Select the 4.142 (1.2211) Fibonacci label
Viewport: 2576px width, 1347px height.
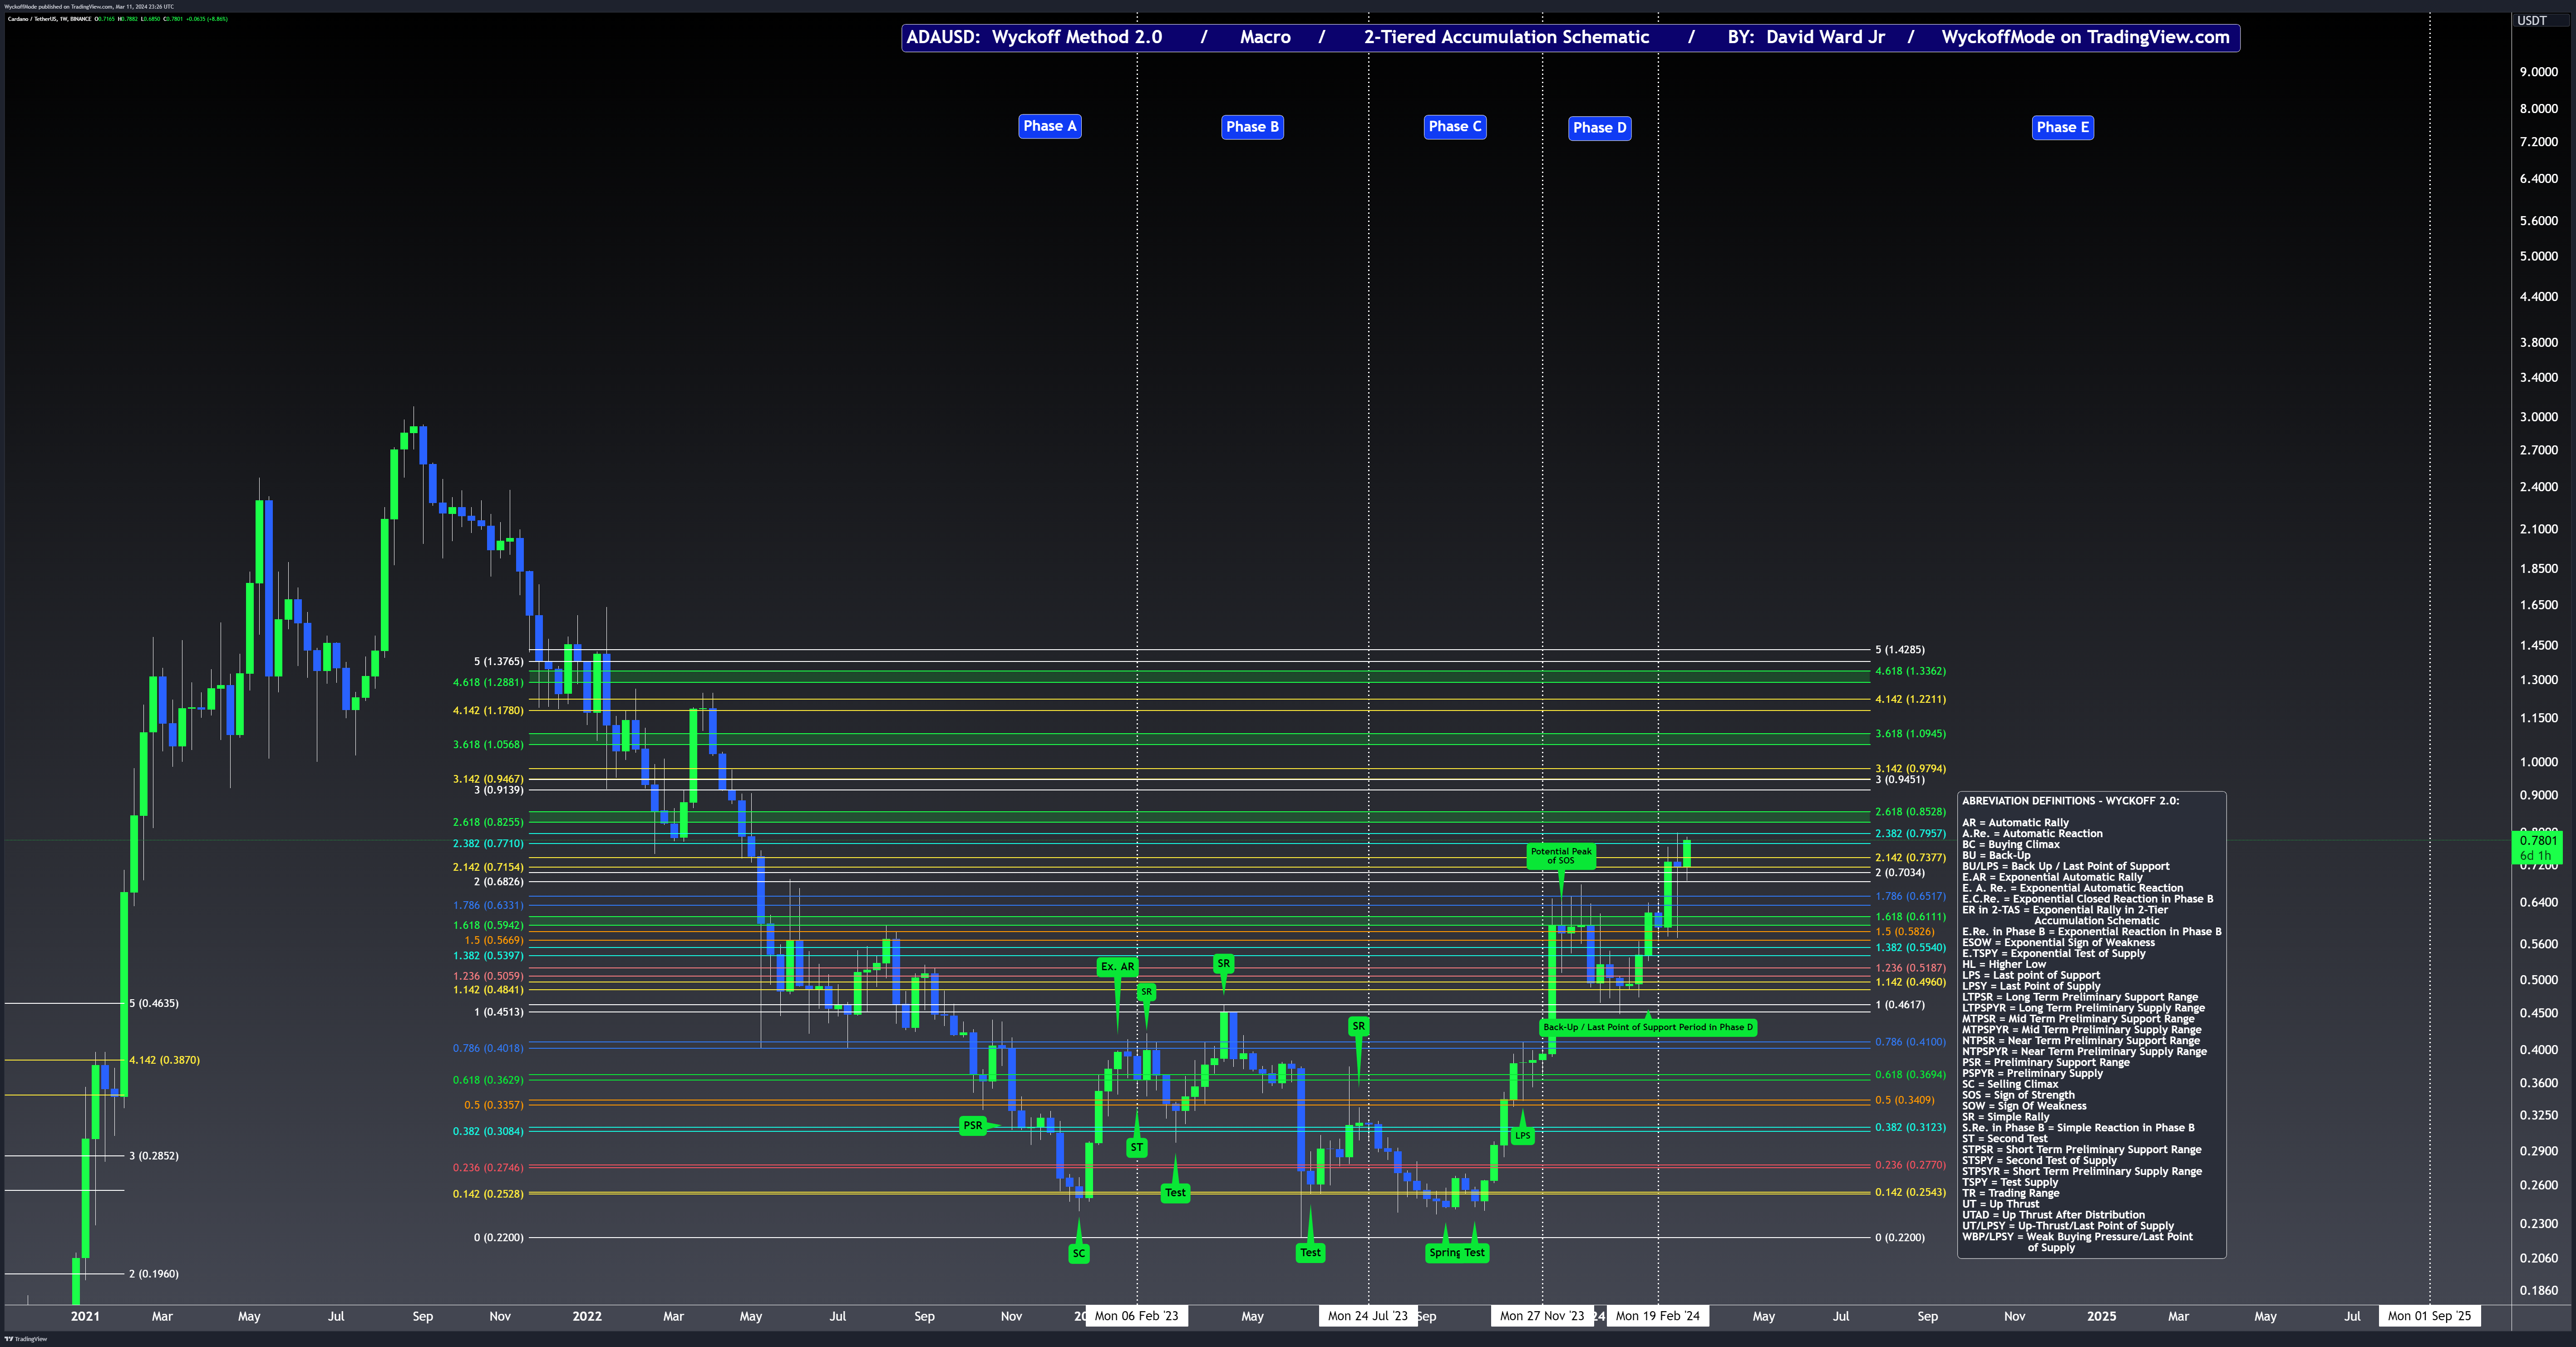(x=1910, y=699)
